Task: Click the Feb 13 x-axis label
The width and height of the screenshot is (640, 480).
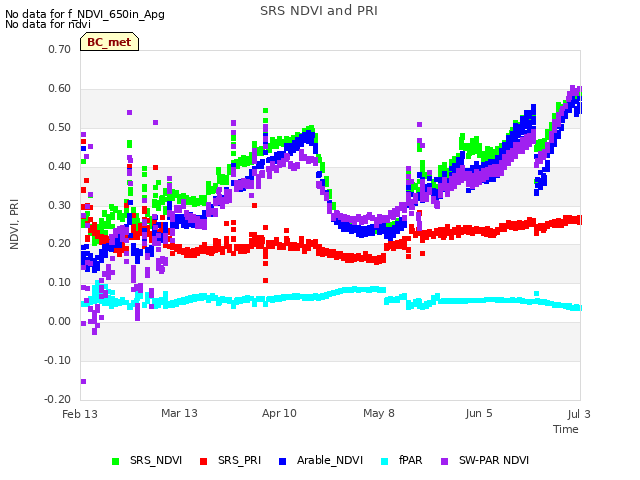Action: [80, 414]
